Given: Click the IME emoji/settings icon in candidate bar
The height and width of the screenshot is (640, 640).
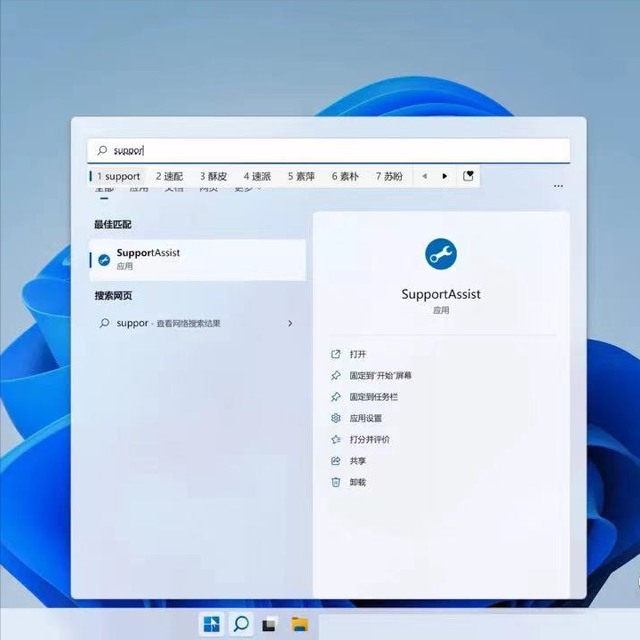Looking at the screenshot, I should coord(468,176).
